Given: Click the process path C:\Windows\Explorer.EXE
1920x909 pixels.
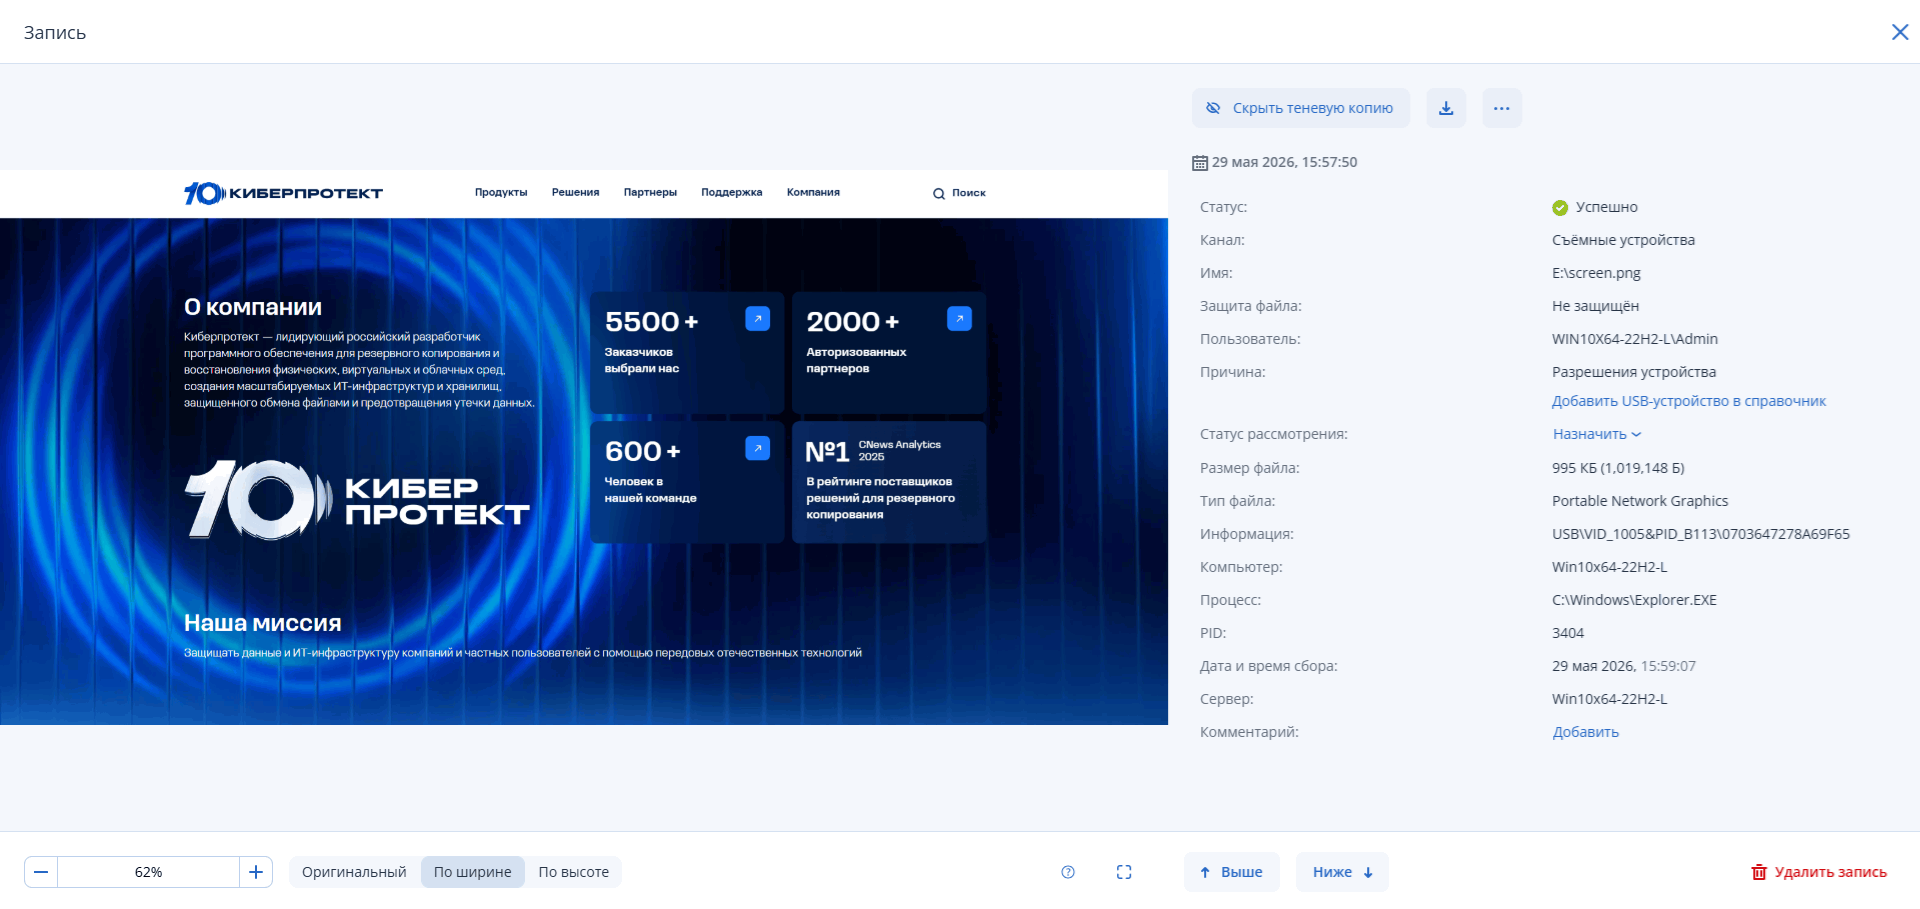Looking at the screenshot, I should pos(1634,600).
